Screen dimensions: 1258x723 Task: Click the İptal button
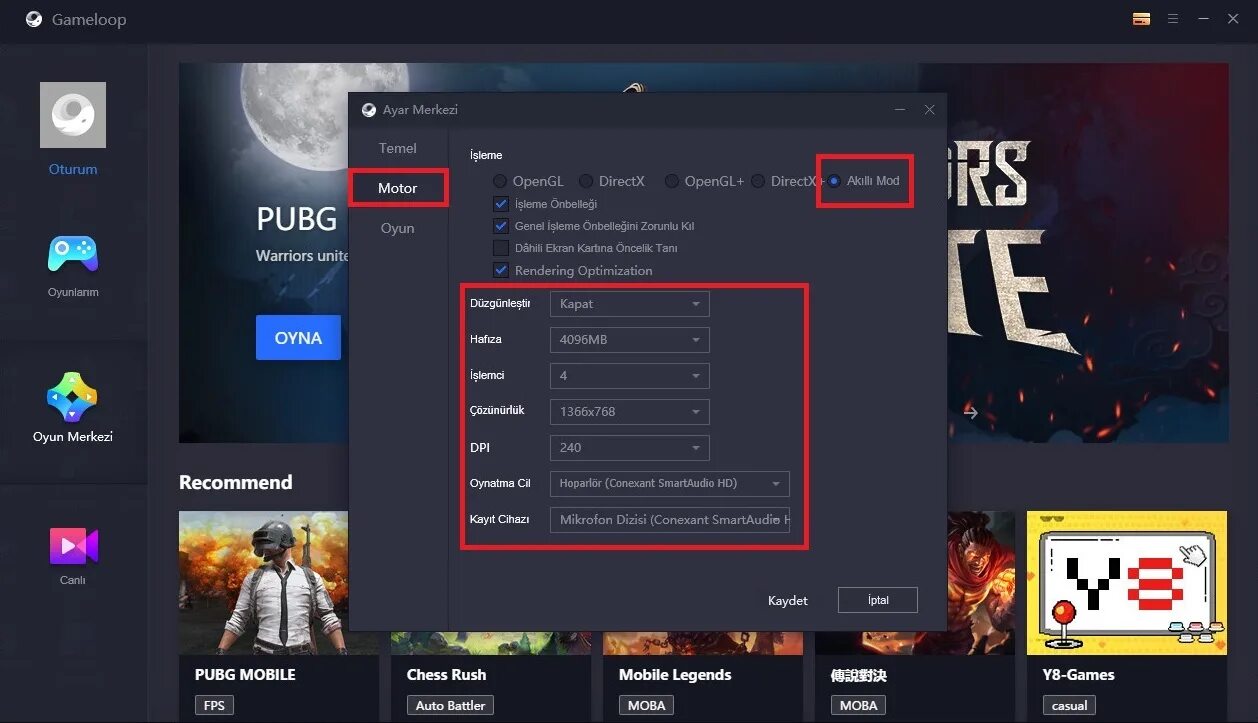coord(878,600)
